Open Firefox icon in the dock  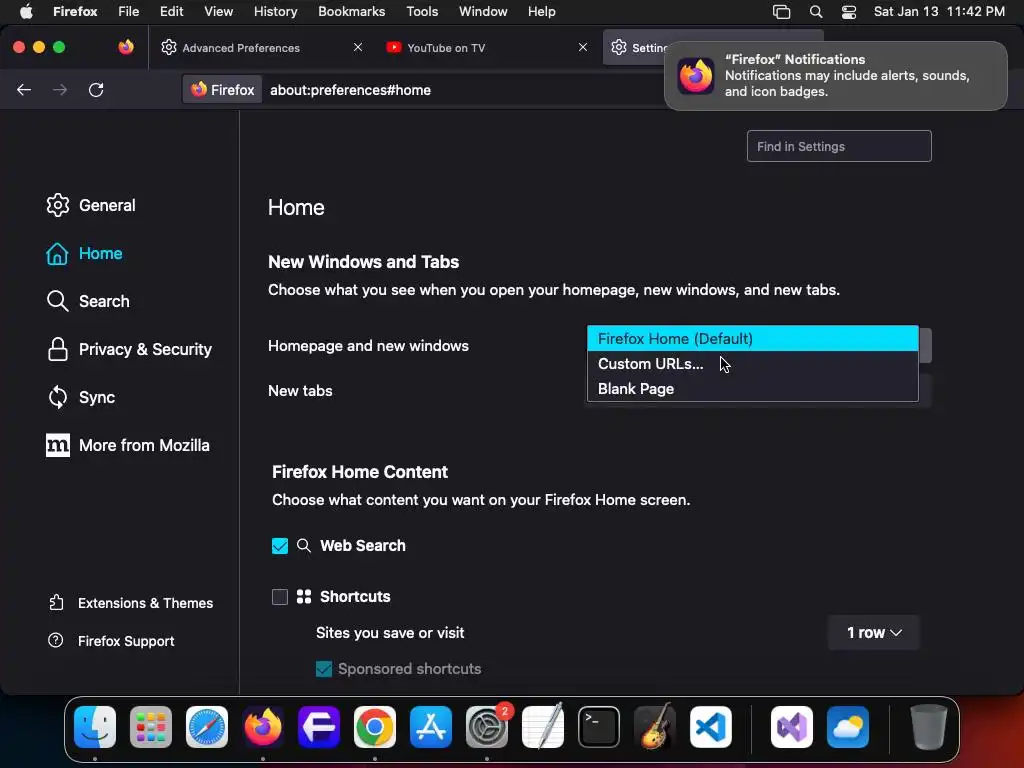click(263, 727)
